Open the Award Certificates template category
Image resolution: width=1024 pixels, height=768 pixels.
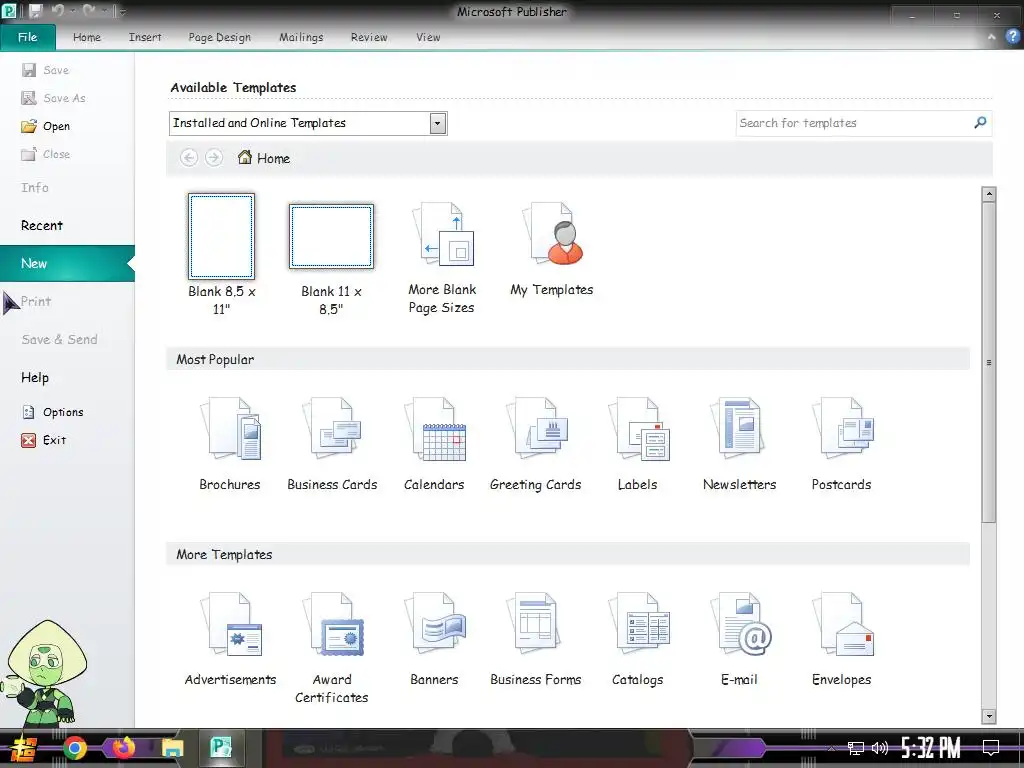coord(332,648)
